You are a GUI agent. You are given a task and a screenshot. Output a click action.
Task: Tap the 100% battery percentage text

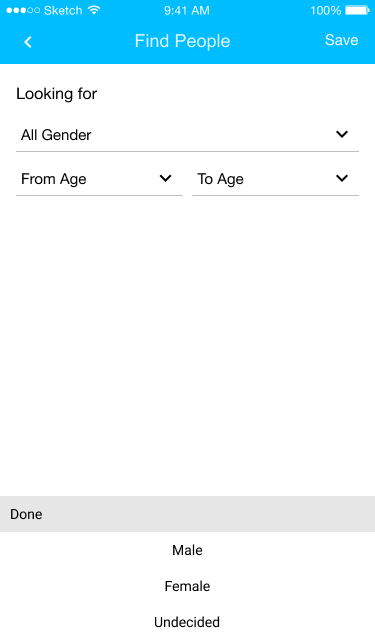coord(326,10)
